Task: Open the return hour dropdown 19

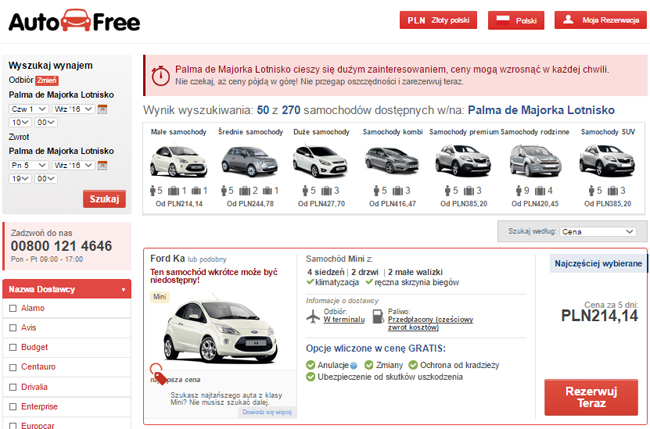Action: point(20,179)
